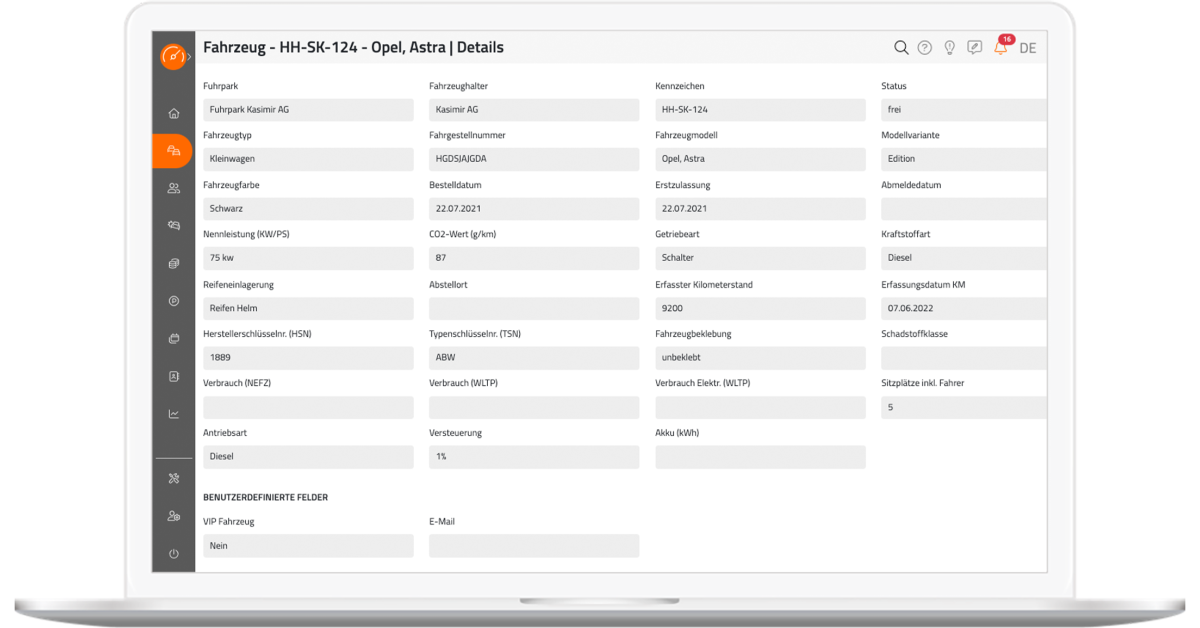Click the 'BENUTZERDEFINIERTE FELDER' heading
Image resolution: width=1200 pixels, height=628 pixels.
pos(265,497)
